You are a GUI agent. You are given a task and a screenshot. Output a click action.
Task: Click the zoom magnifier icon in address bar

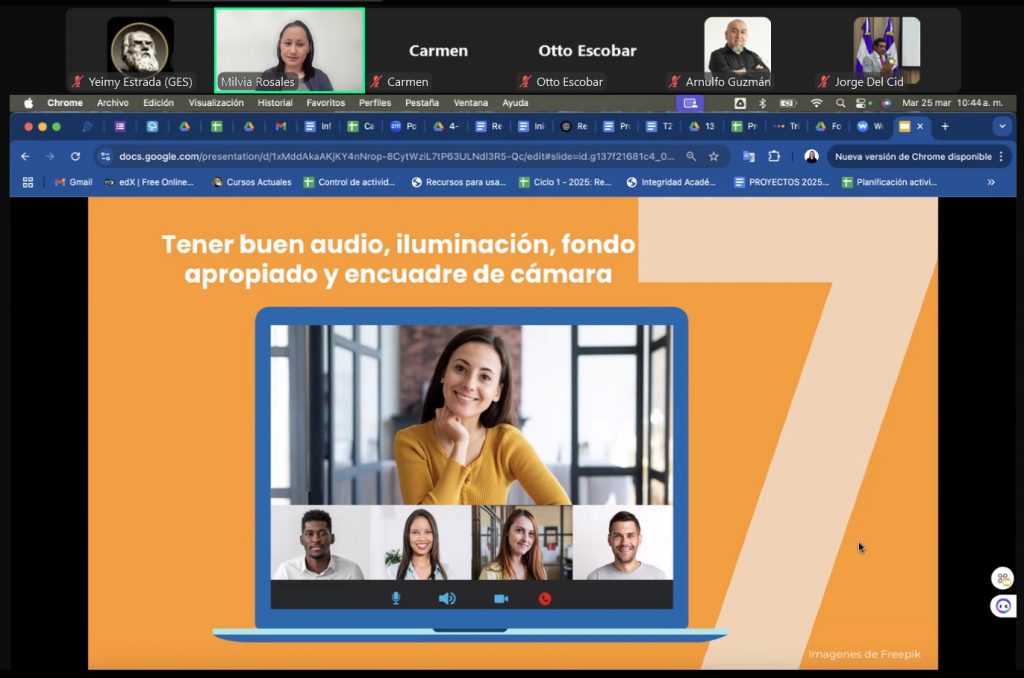[x=692, y=157]
